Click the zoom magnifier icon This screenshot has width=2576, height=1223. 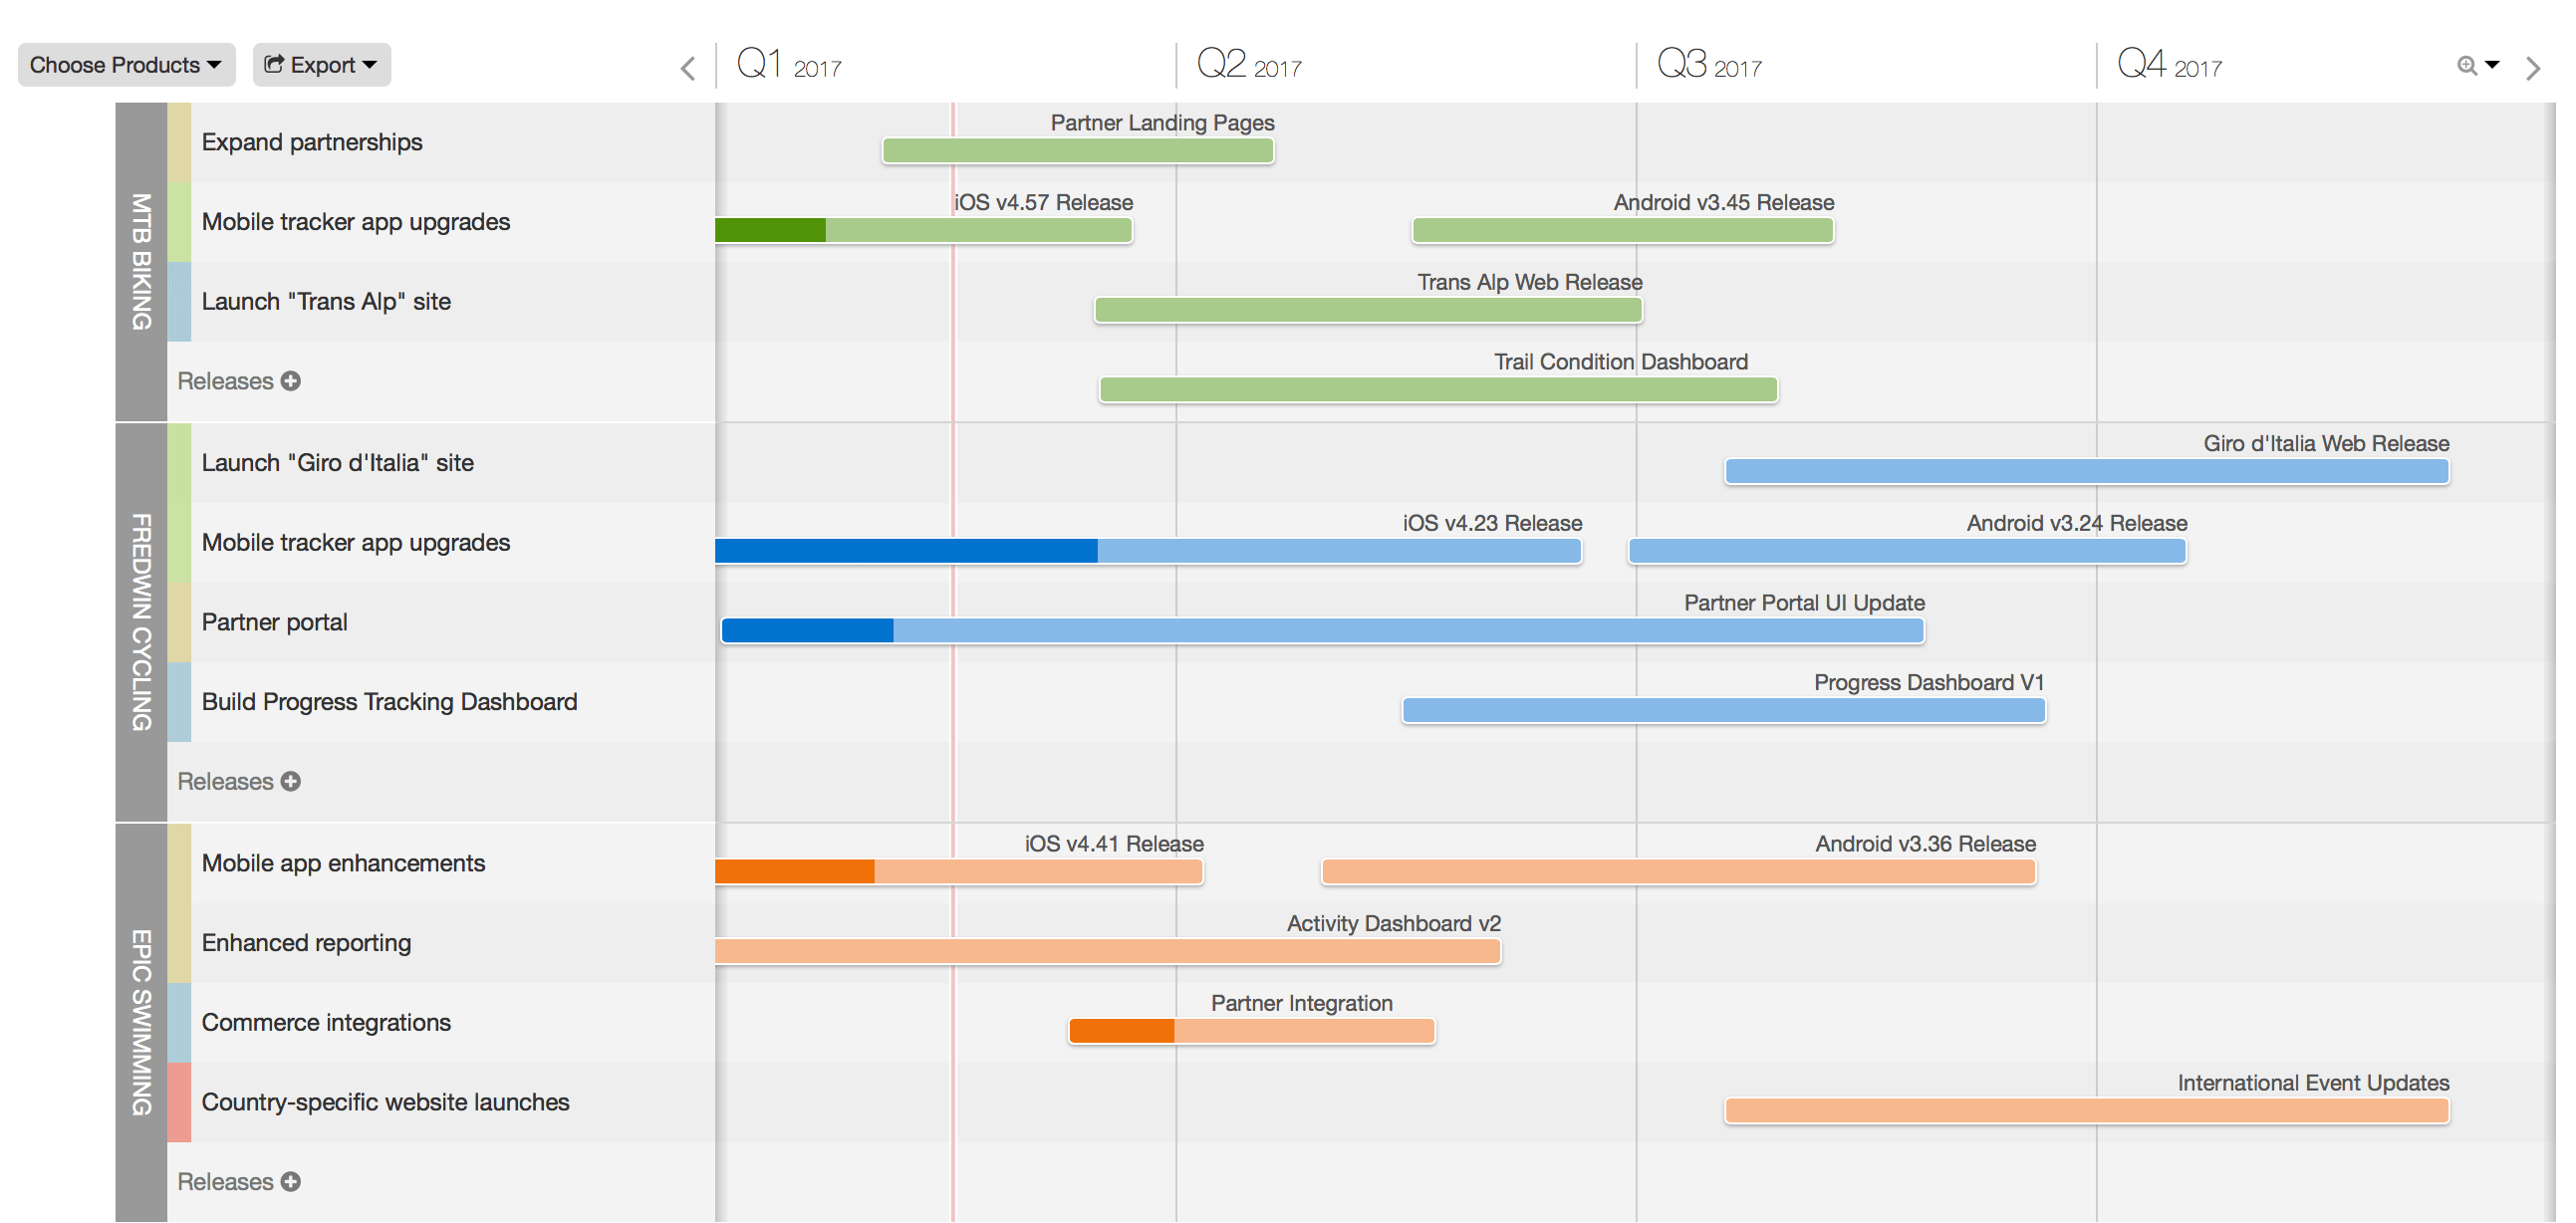pyautogui.click(x=2466, y=66)
